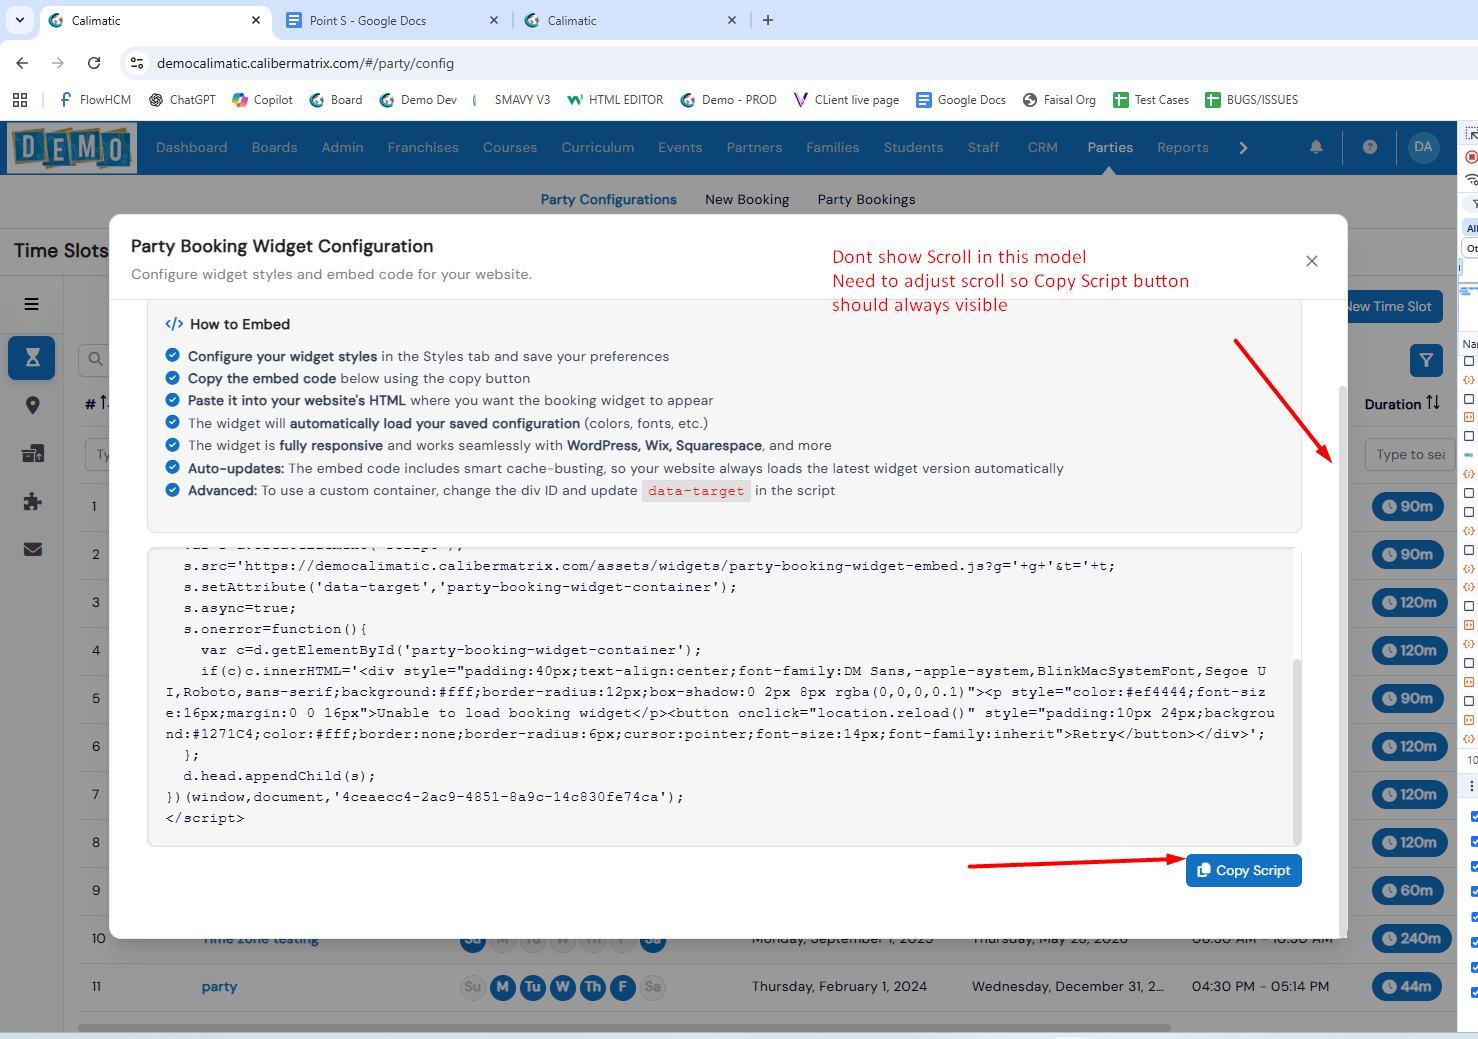
Task: Click the notifications bell icon
Action: (1316, 147)
